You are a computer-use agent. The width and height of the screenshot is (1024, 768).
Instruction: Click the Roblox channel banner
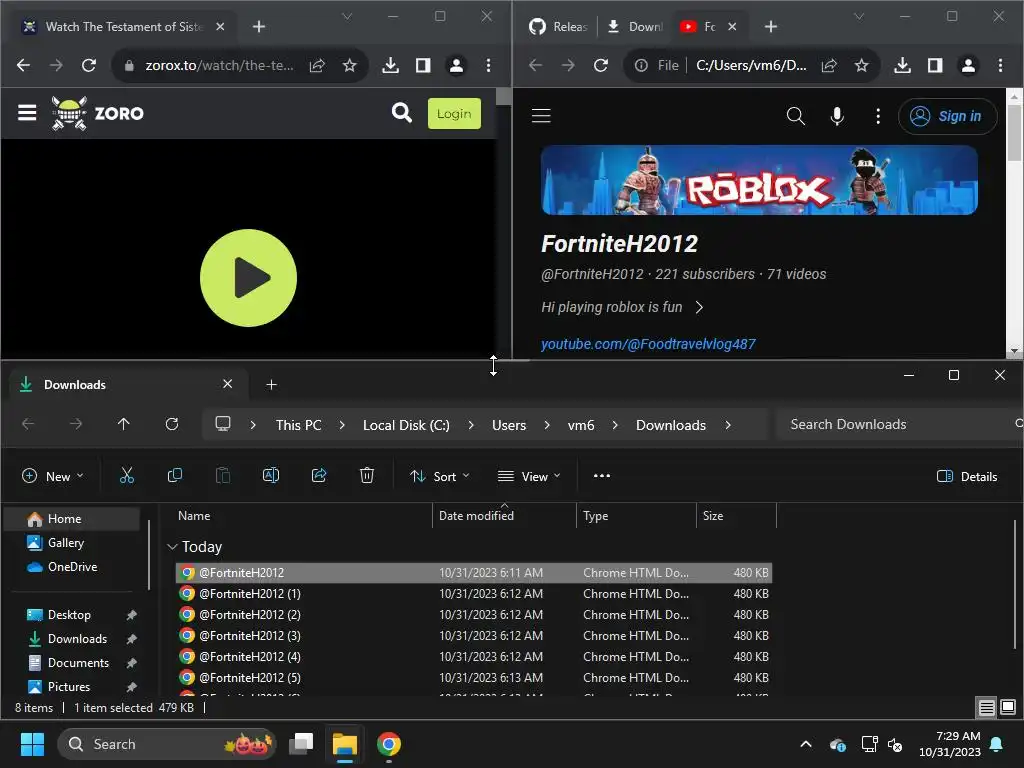pos(759,180)
